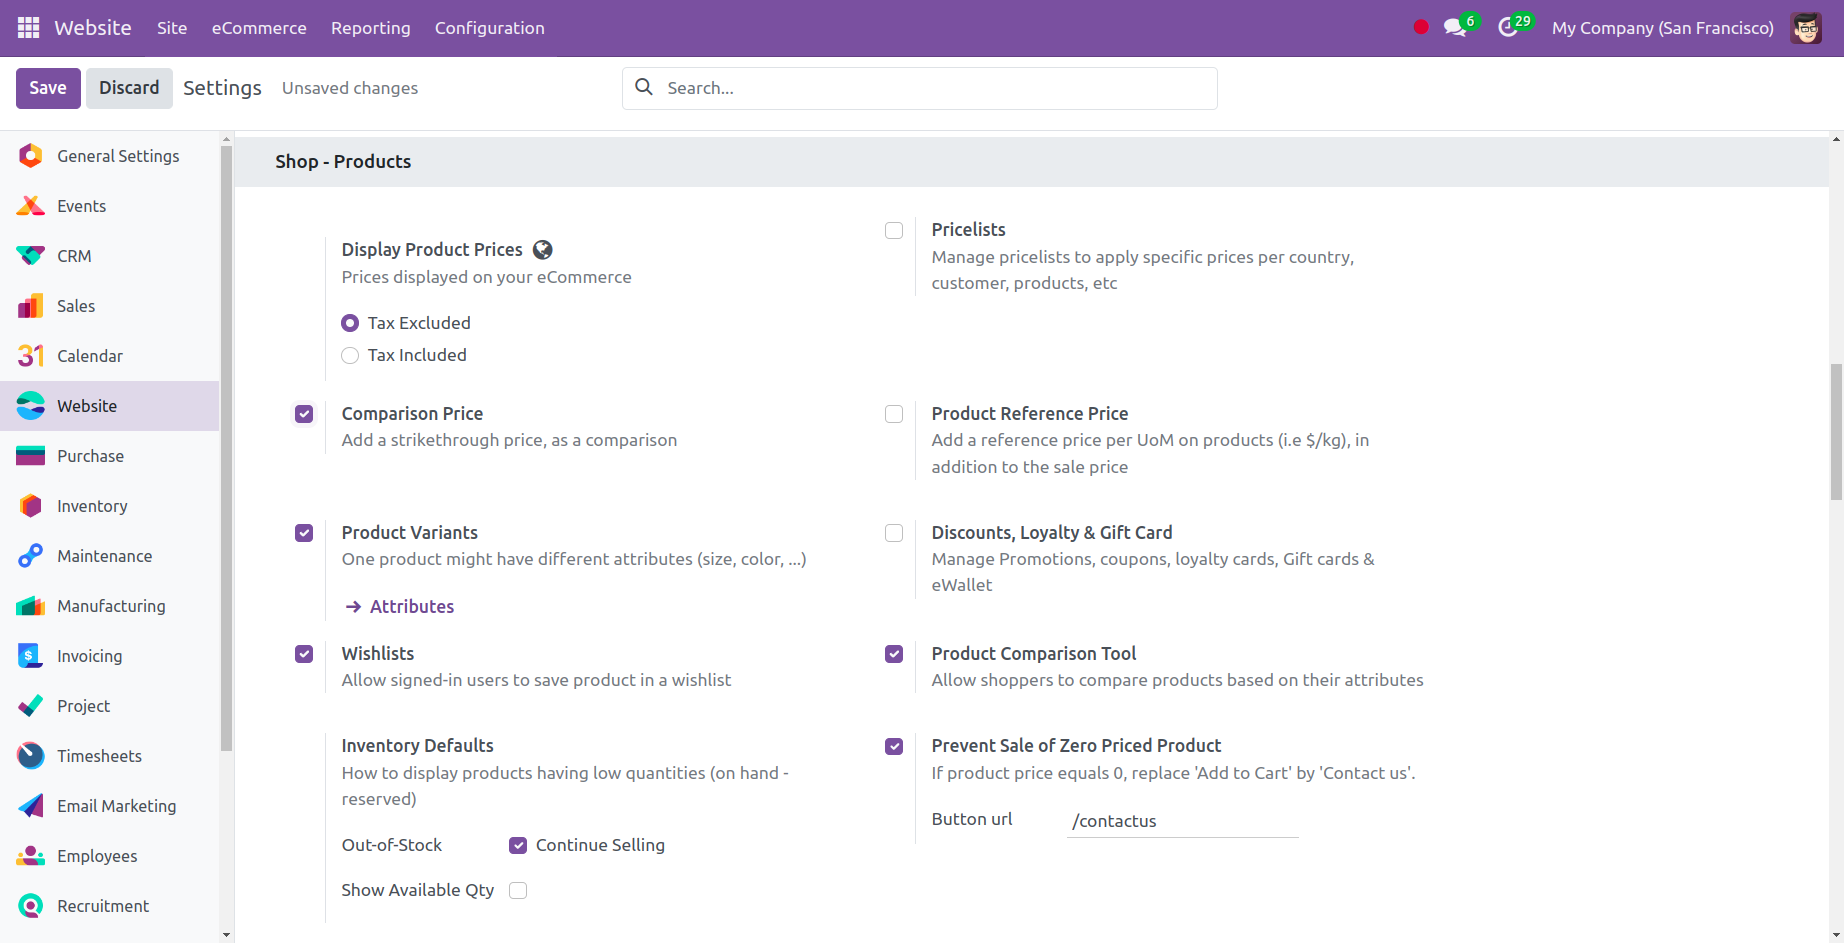This screenshot has width=1844, height=943.
Task: Open the user avatar menu
Action: point(1806,27)
